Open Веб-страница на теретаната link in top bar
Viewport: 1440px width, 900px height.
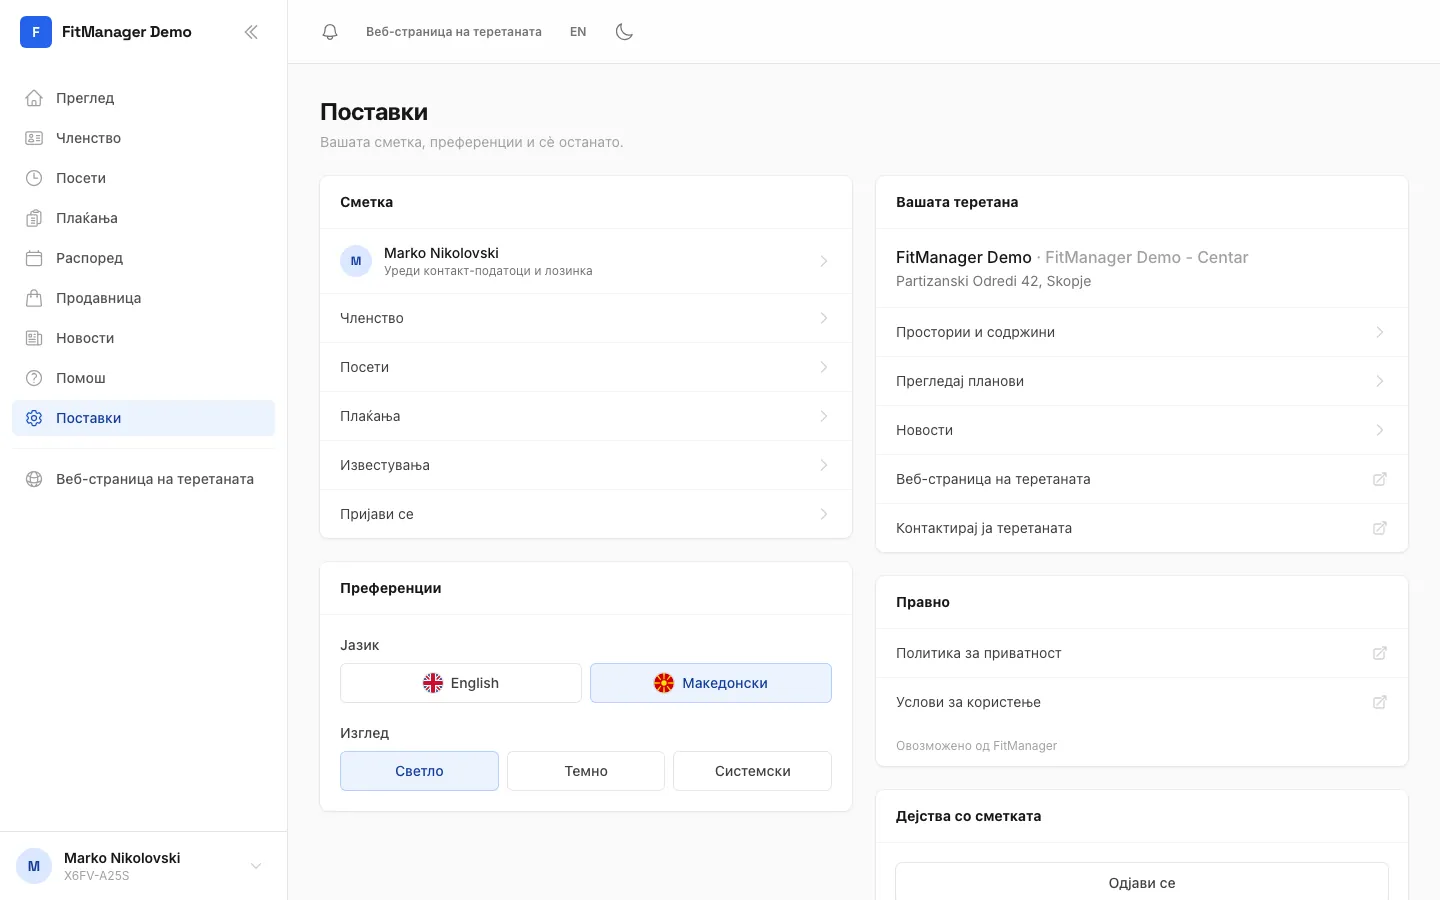454,32
